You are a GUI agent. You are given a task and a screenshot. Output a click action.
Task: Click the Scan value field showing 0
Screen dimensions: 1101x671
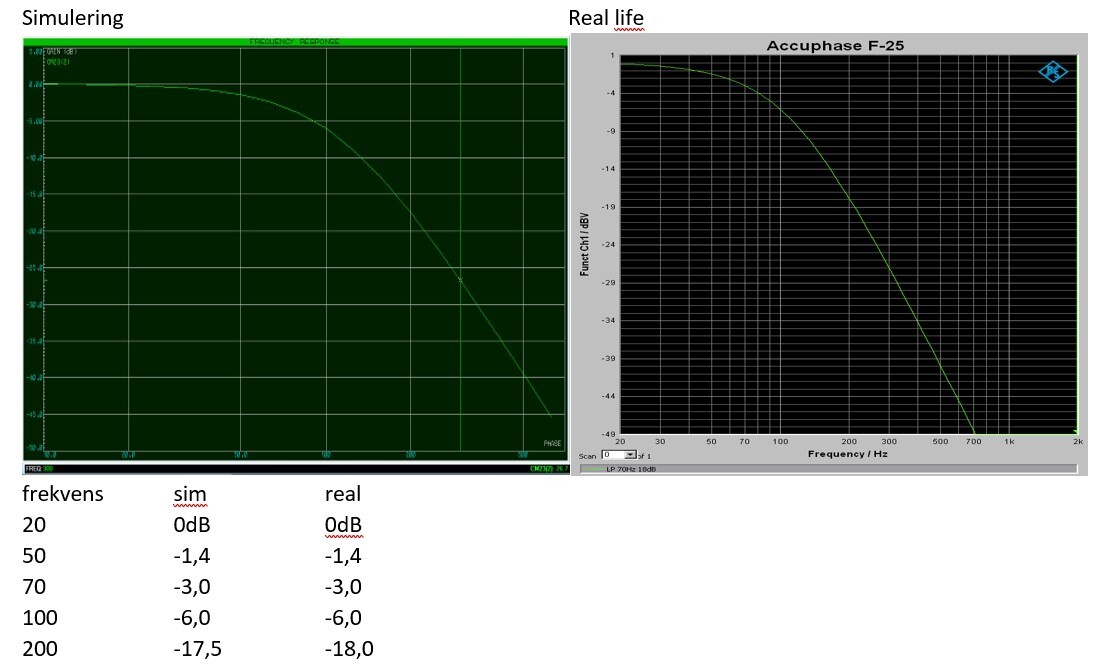[613, 456]
